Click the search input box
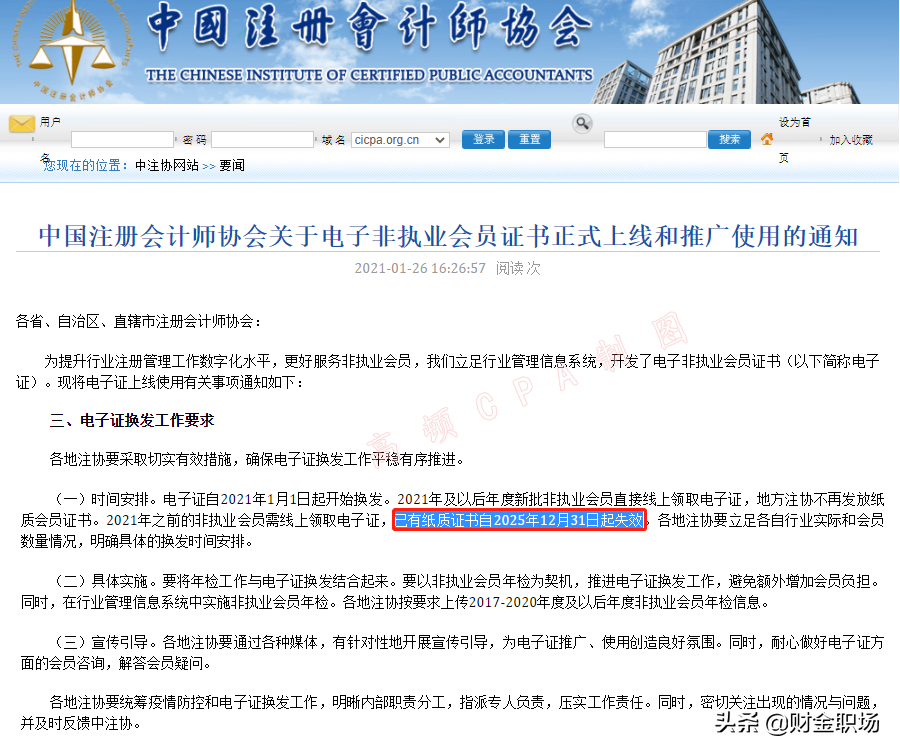The width and height of the screenshot is (900, 754). pyautogui.click(x=655, y=139)
